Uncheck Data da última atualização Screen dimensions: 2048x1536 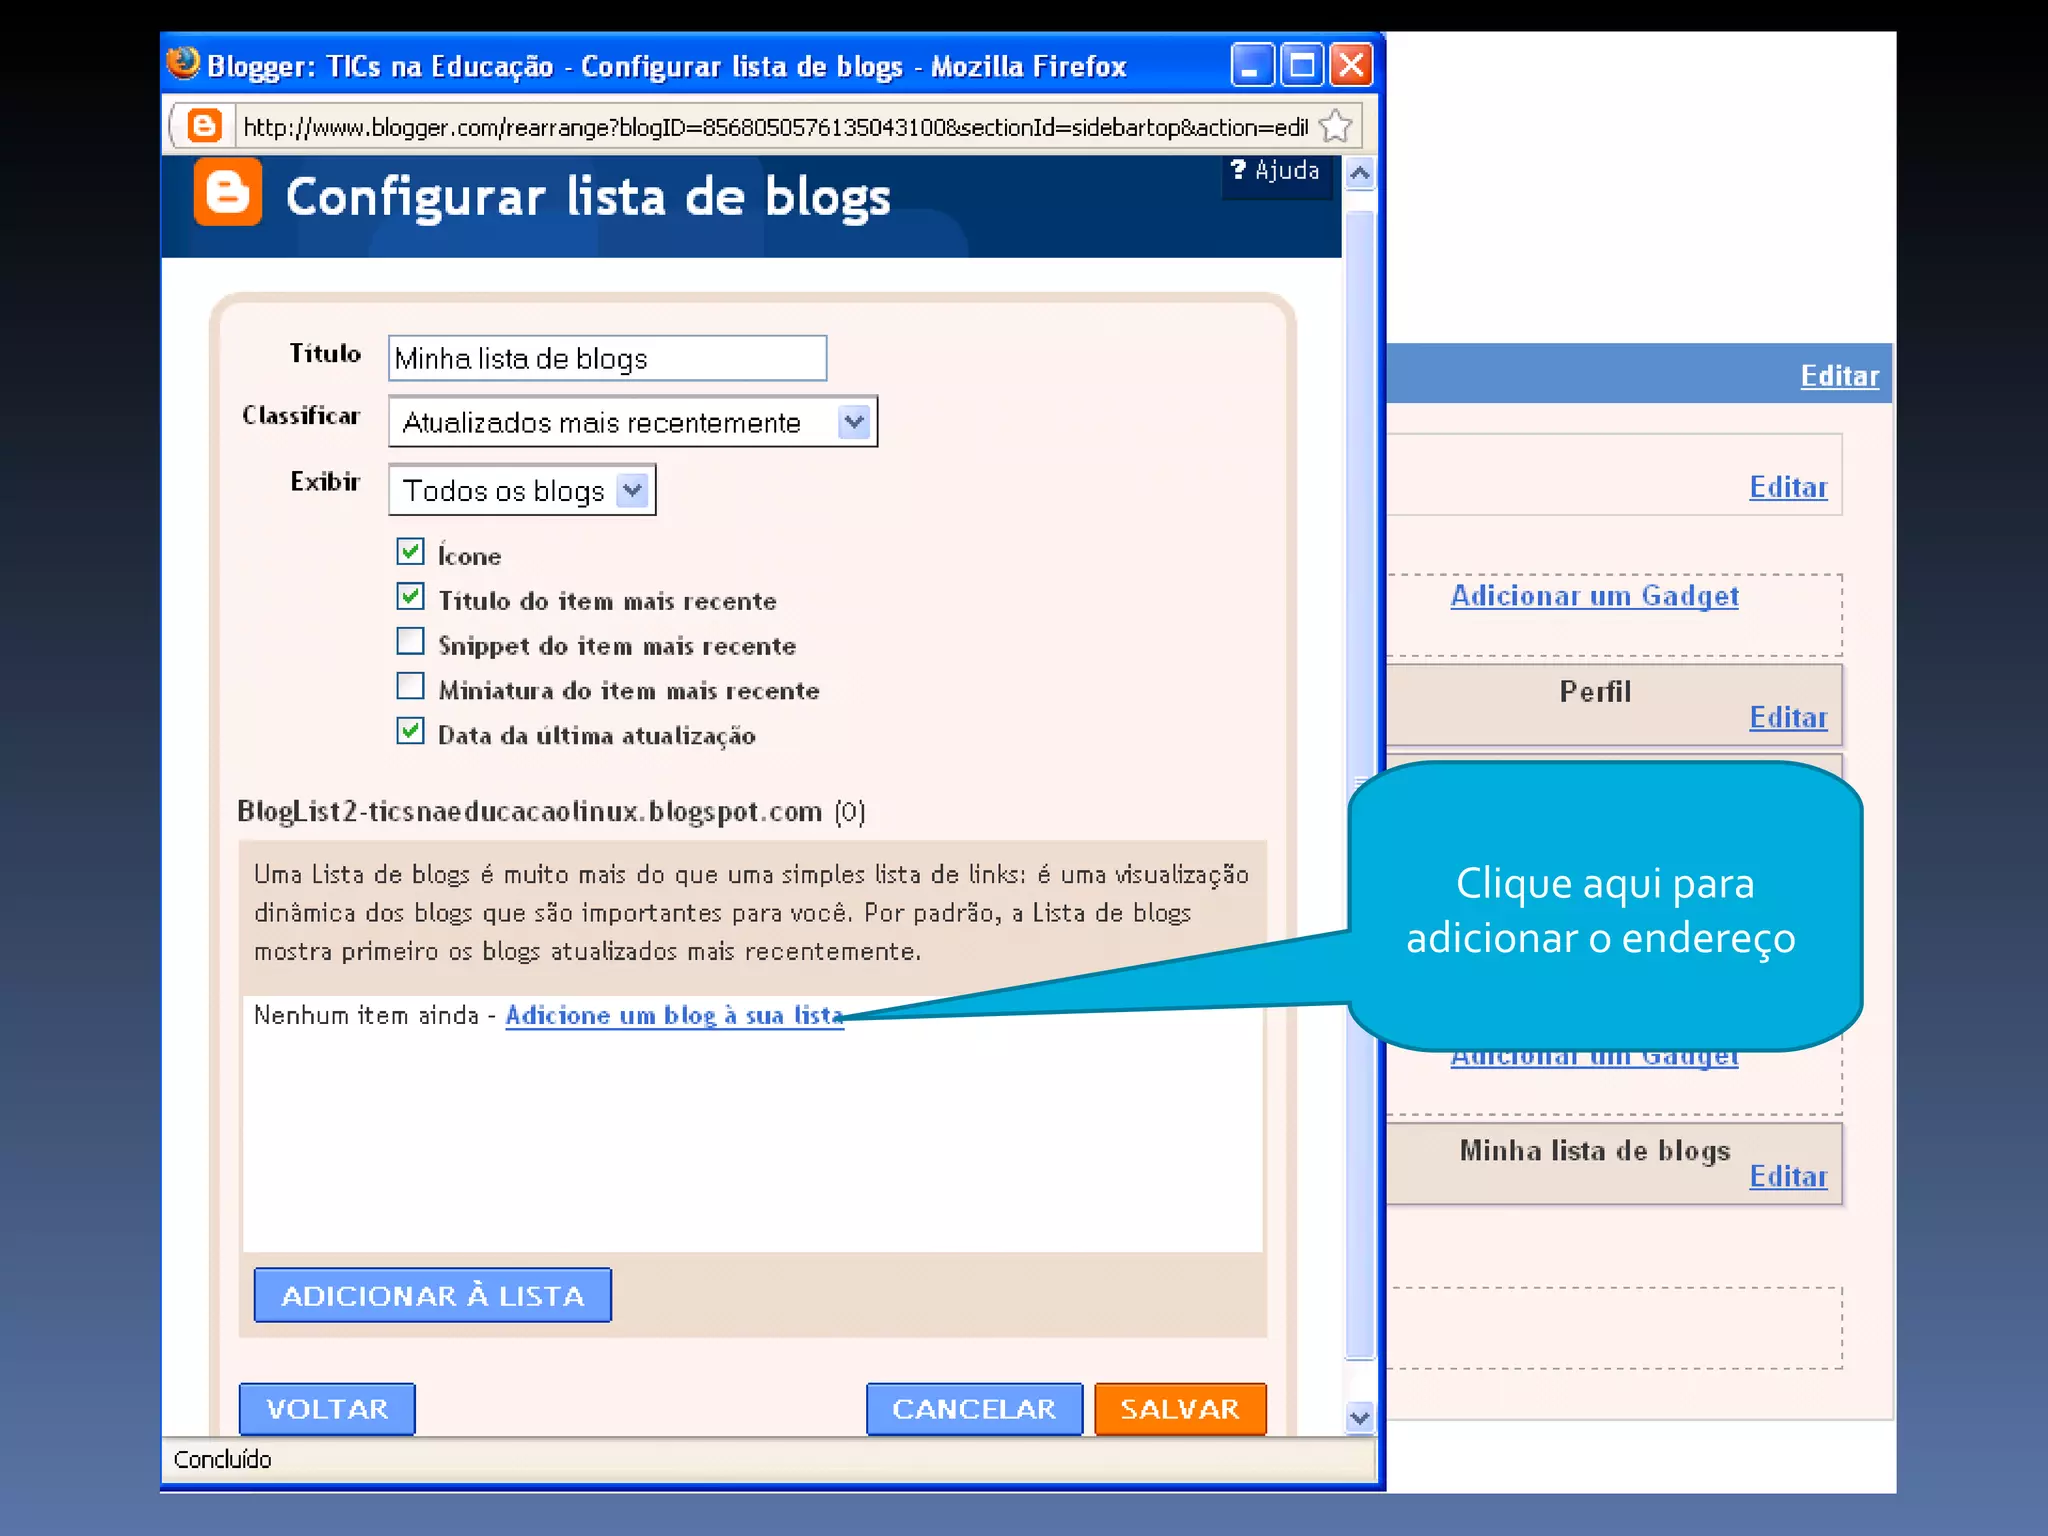(x=410, y=731)
